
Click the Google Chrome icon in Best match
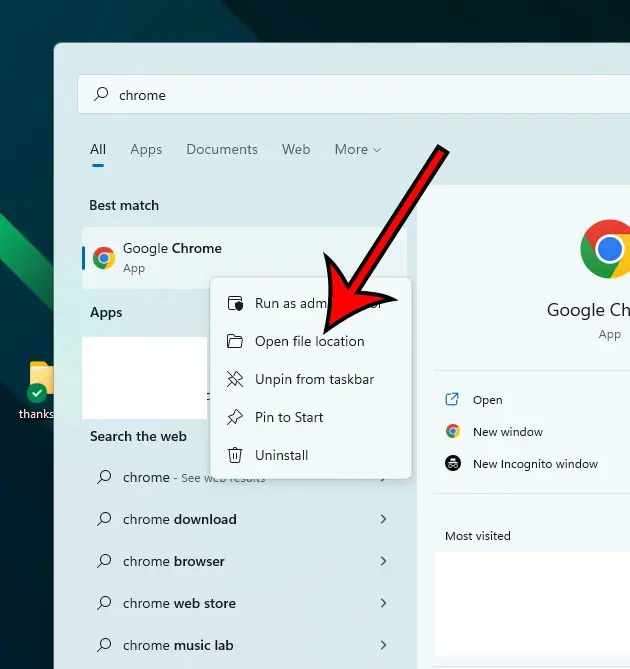tap(104, 258)
